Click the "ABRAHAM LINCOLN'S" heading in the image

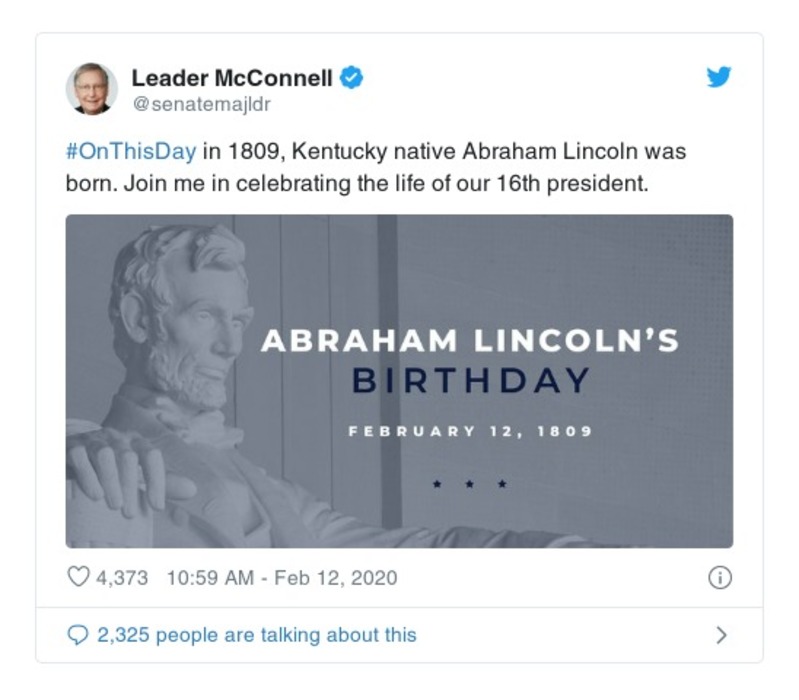coord(469,341)
